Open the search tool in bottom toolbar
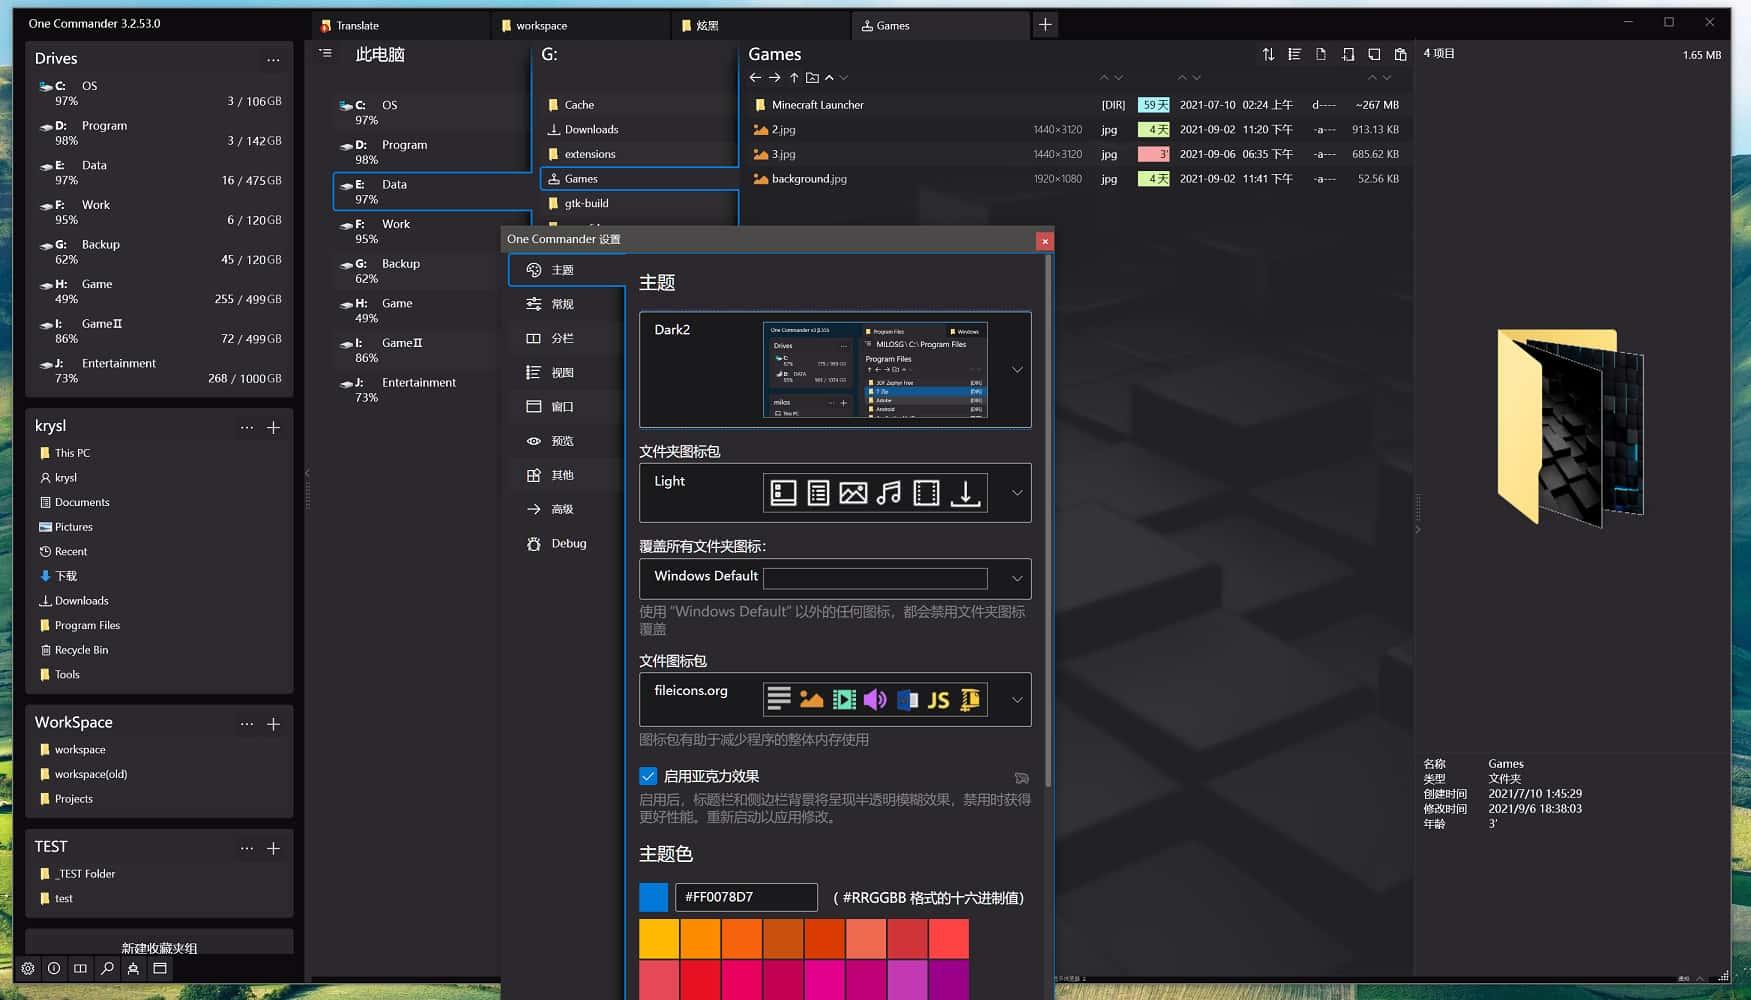 click(106, 968)
